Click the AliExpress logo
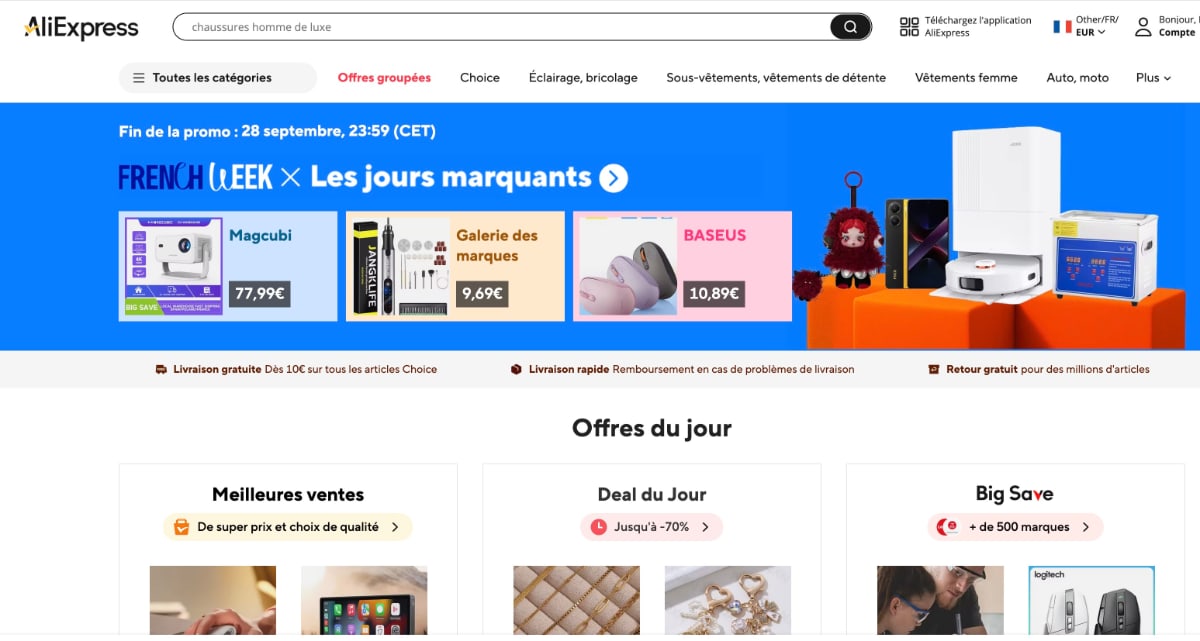Screen dimensions: 1200x641 pyautogui.click(x=81, y=27)
